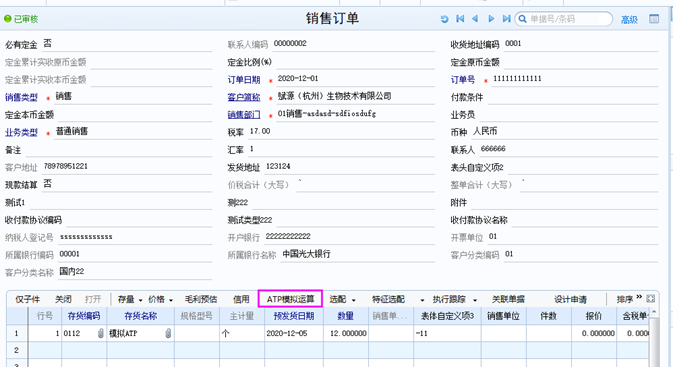Click the 订单日期 field showing 2020-12-01

click(x=355, y=79)
